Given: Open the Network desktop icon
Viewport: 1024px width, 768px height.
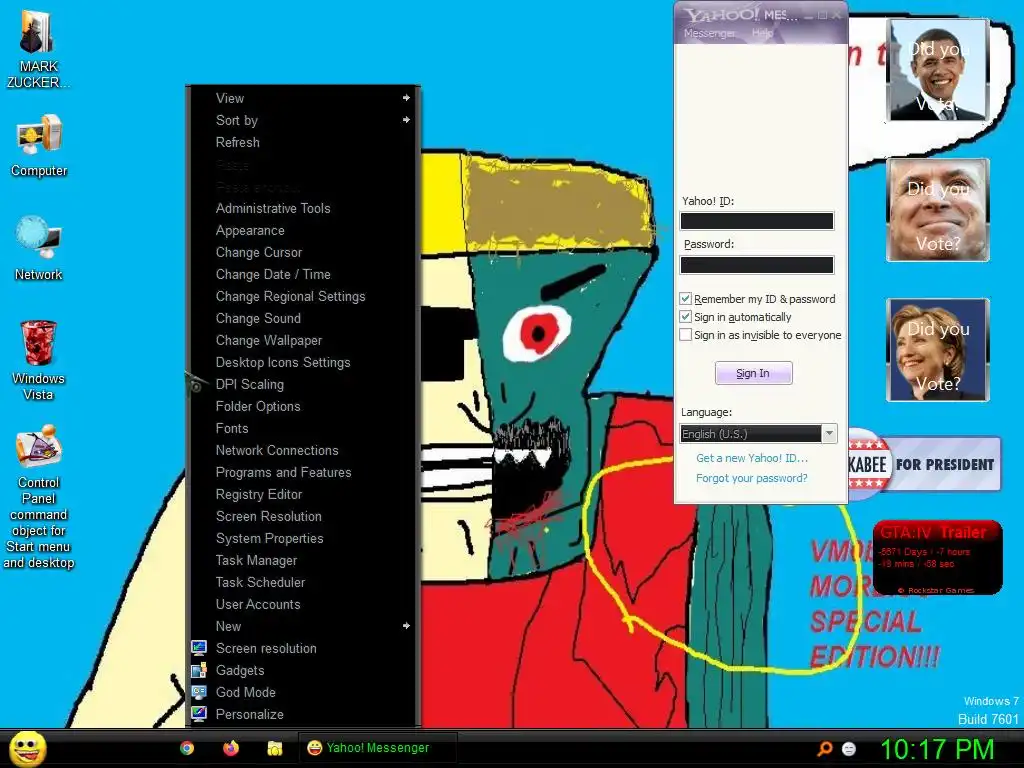Looking at the screenshot, I should click(39, 248).
